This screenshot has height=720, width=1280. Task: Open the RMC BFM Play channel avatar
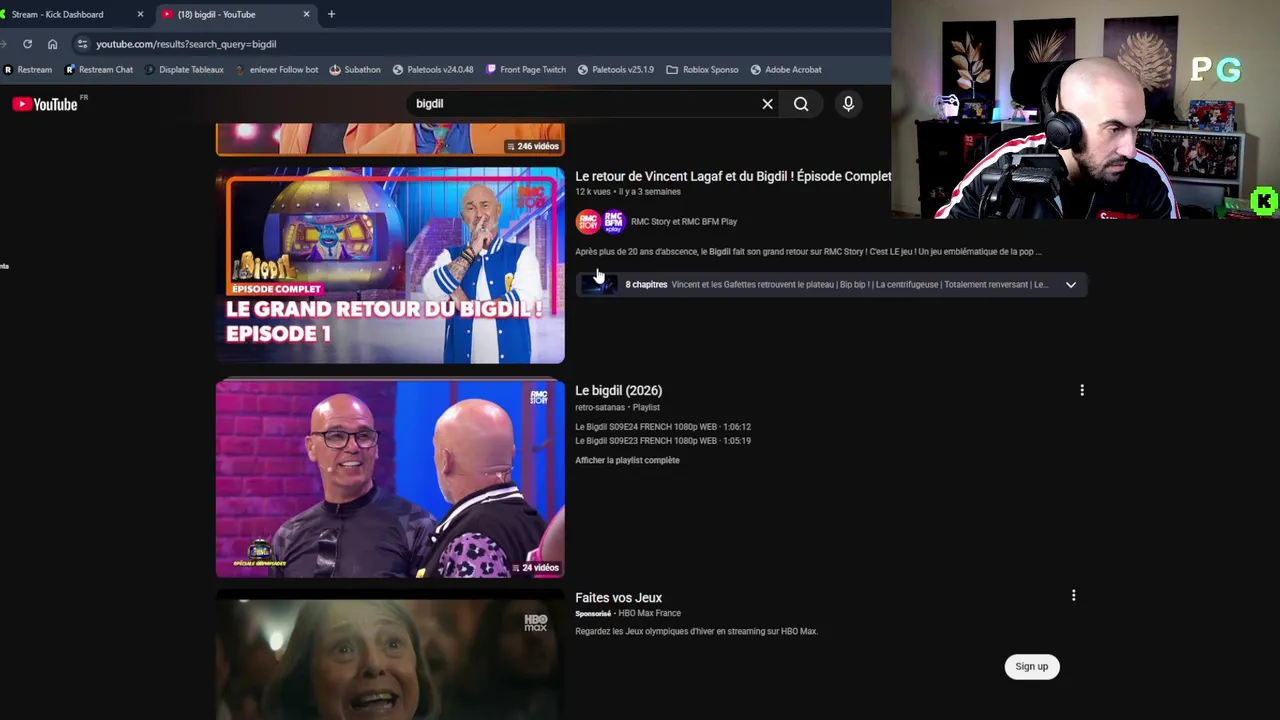613,221
